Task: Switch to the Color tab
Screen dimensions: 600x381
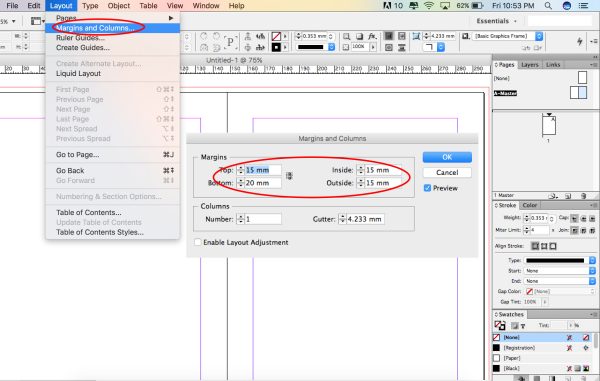Action: point(530,205)
